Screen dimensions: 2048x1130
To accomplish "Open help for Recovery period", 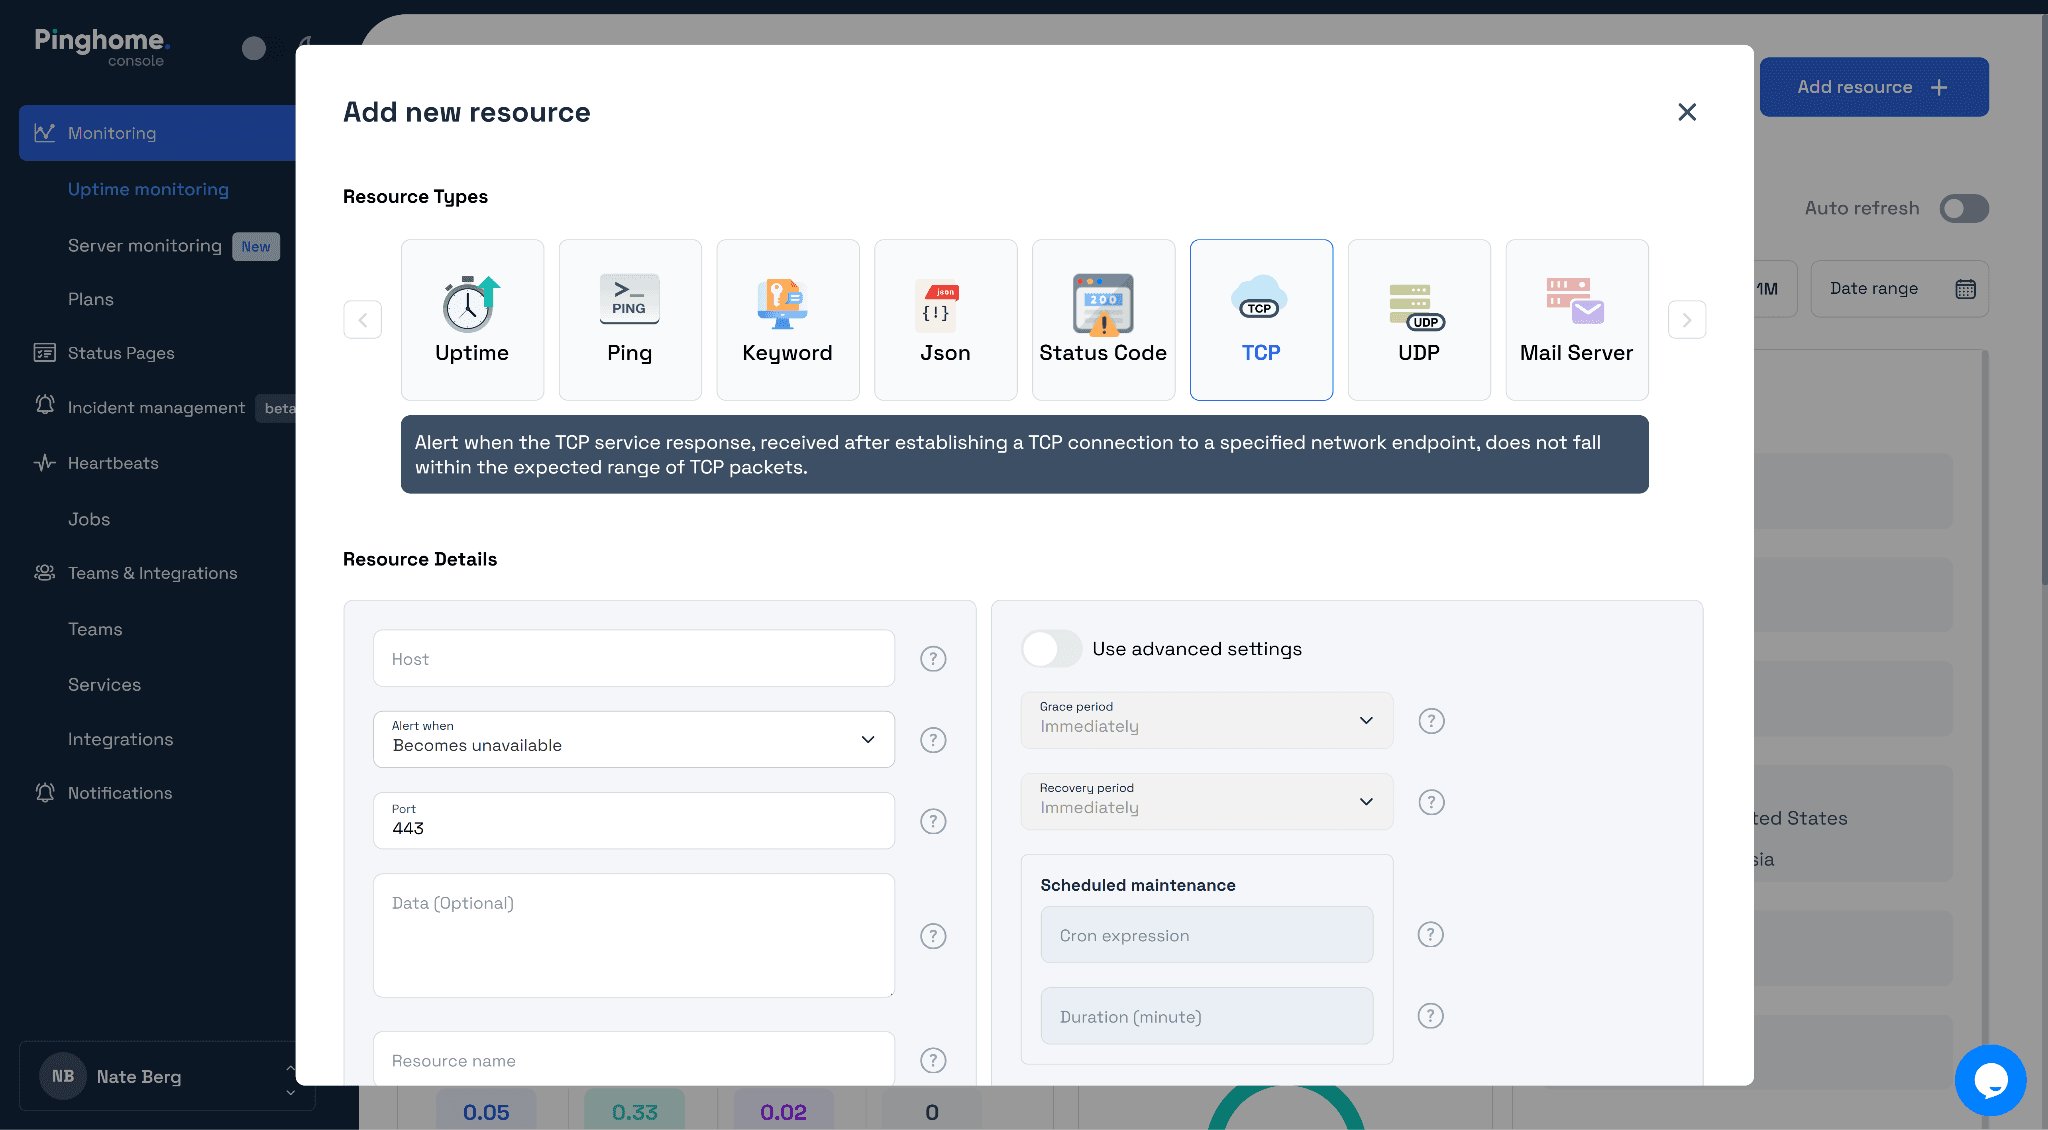I will [x=1432, y=802].
